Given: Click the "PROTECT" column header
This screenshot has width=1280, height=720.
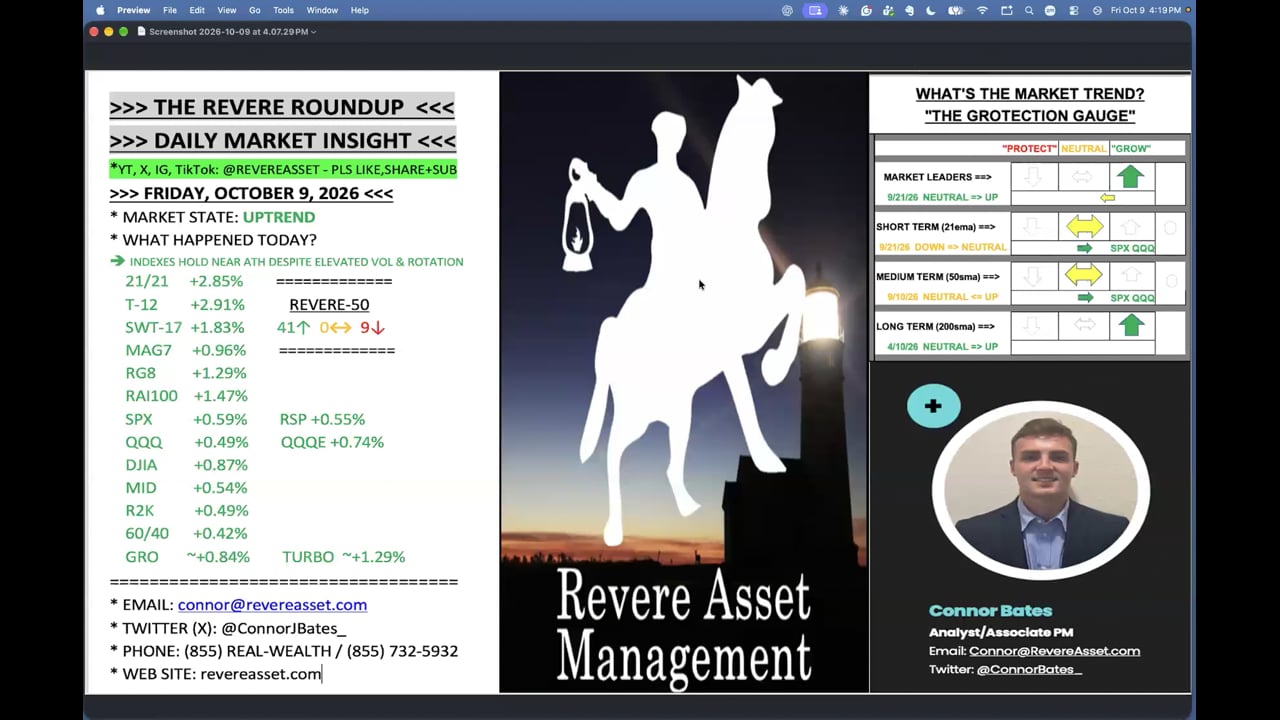Looking at the screenshot, I should [x=1029, y=148].
